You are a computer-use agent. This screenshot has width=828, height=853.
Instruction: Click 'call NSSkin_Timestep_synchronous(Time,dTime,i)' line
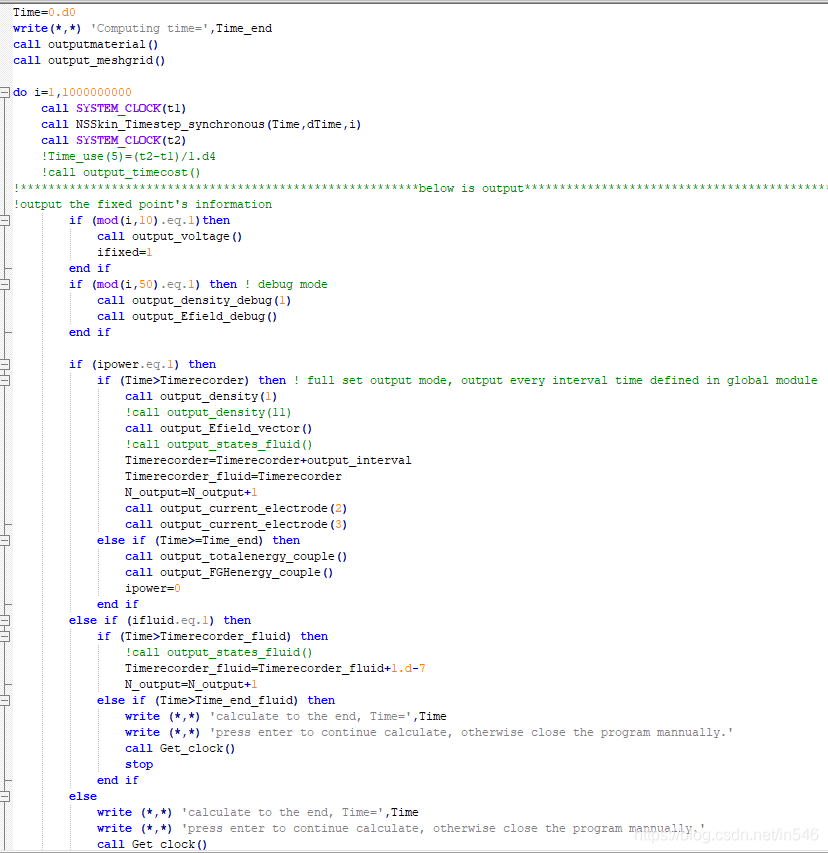pos(201,125)
